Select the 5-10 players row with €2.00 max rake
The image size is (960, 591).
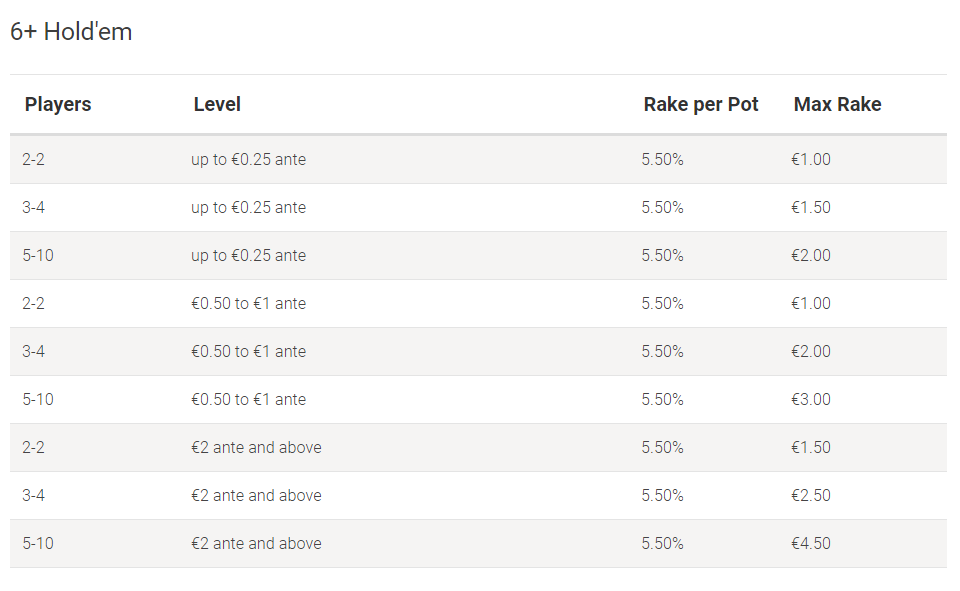point(478,255)
